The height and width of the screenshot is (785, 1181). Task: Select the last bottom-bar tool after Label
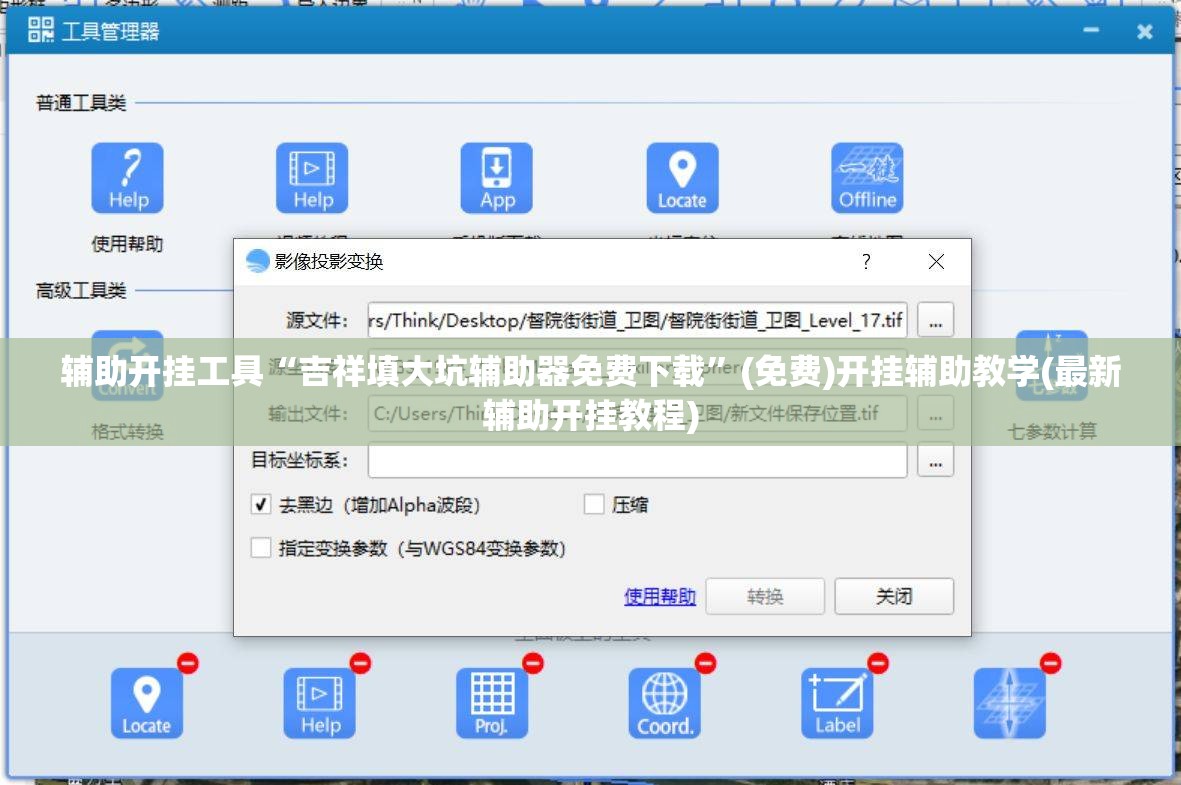tap(1009, 703)
